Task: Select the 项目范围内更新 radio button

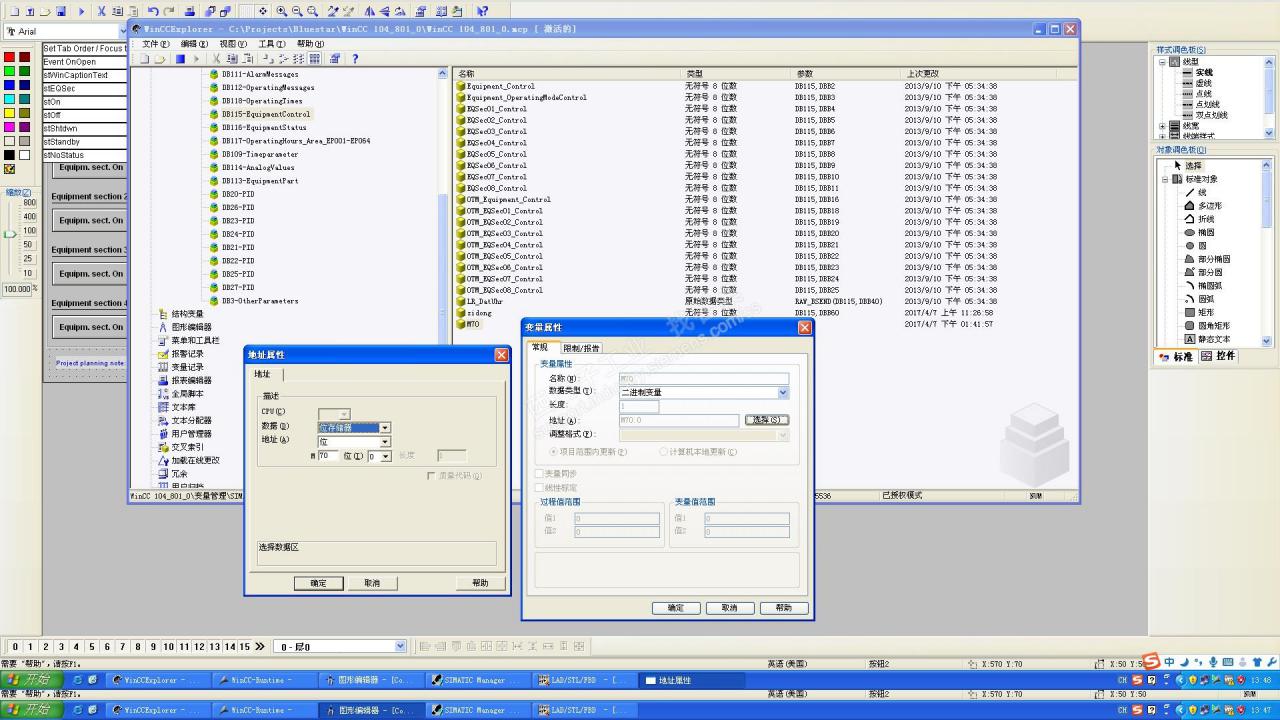Action: (x=553, y=451)
